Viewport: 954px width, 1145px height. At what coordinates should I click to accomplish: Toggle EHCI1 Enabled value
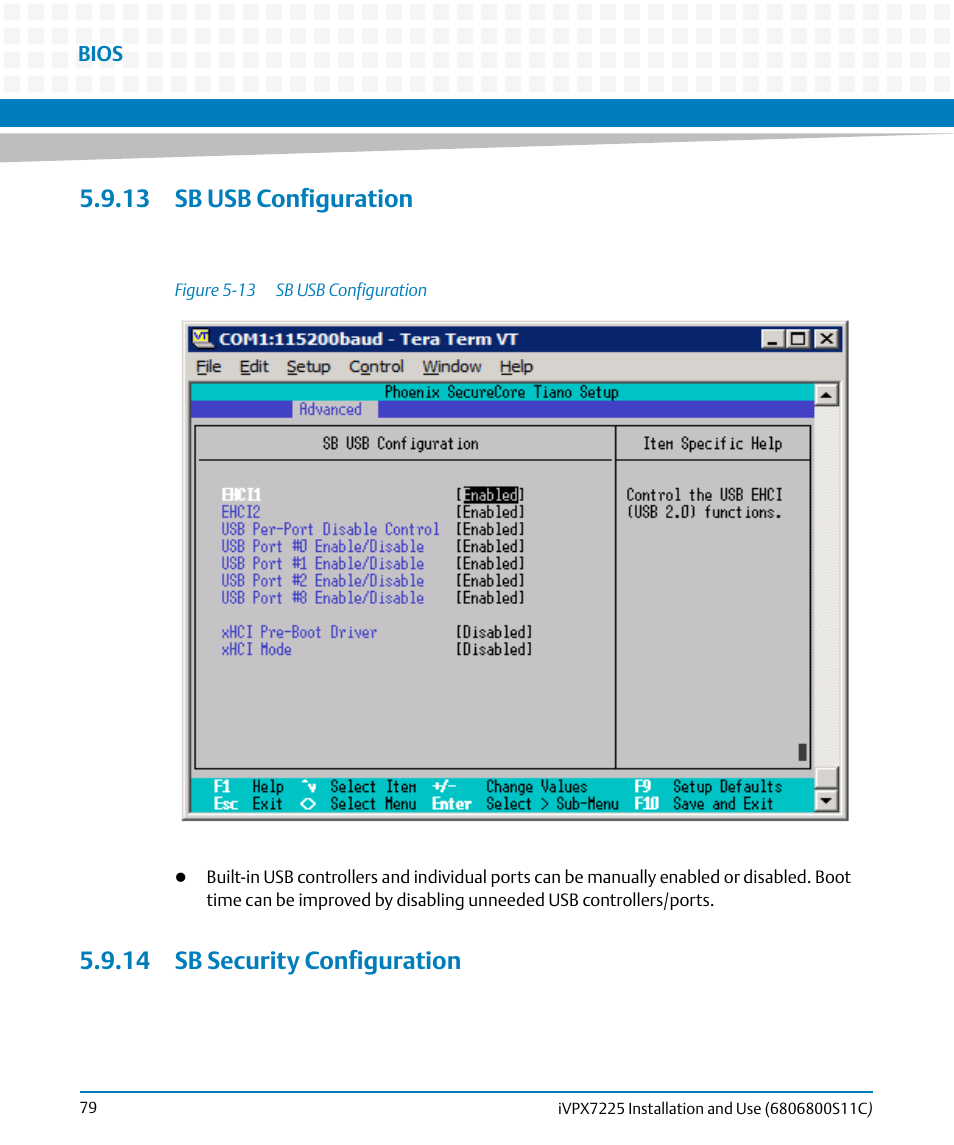coord(491,495)
